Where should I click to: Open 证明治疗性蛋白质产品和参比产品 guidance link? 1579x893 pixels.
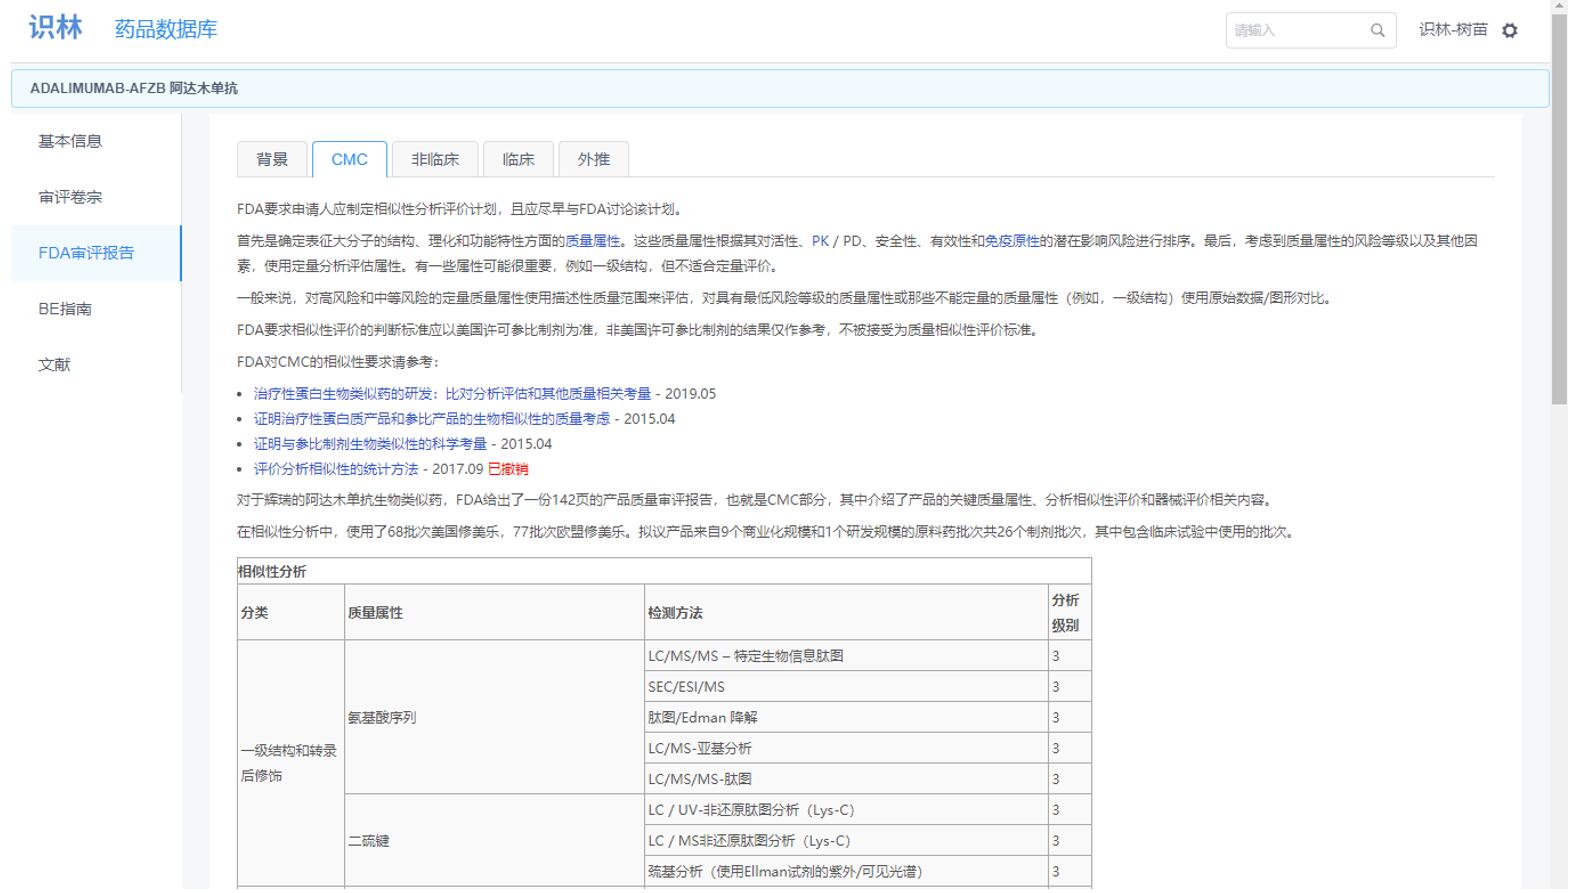[x=432, y=419]
